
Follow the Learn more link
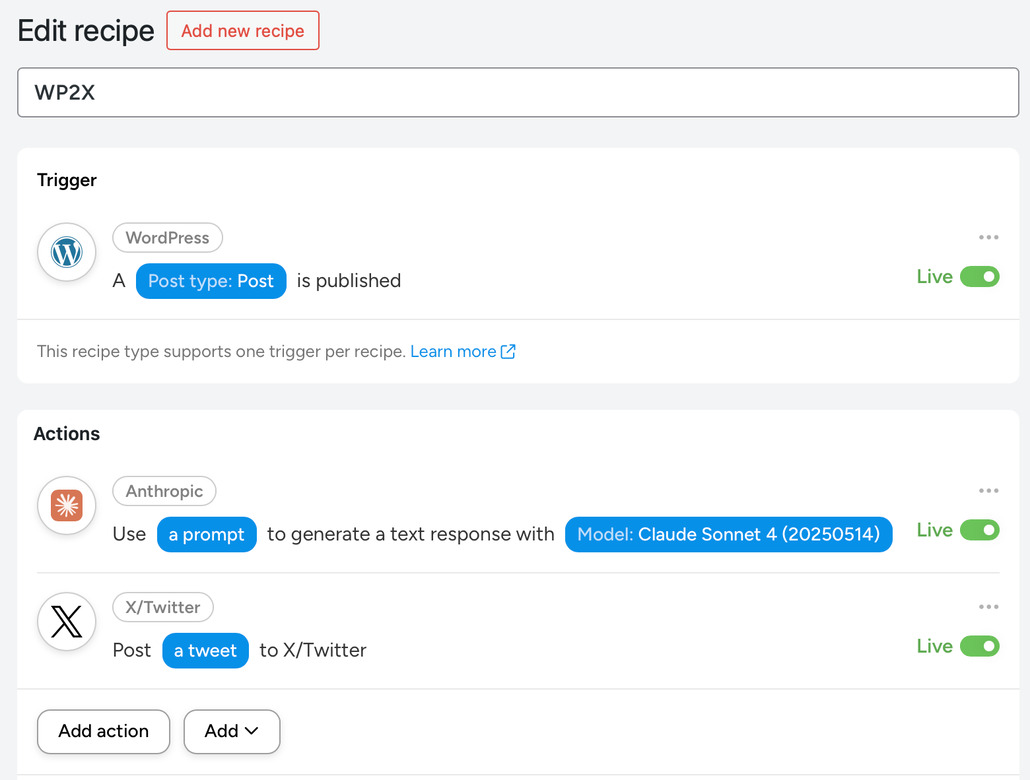click(x=453, y=351)
